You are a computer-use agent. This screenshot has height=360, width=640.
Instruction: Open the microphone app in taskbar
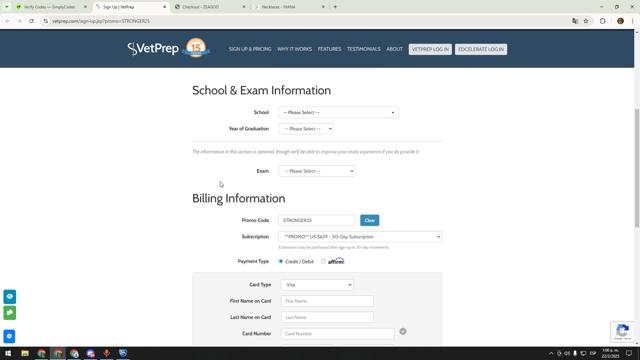coord(107,353)
